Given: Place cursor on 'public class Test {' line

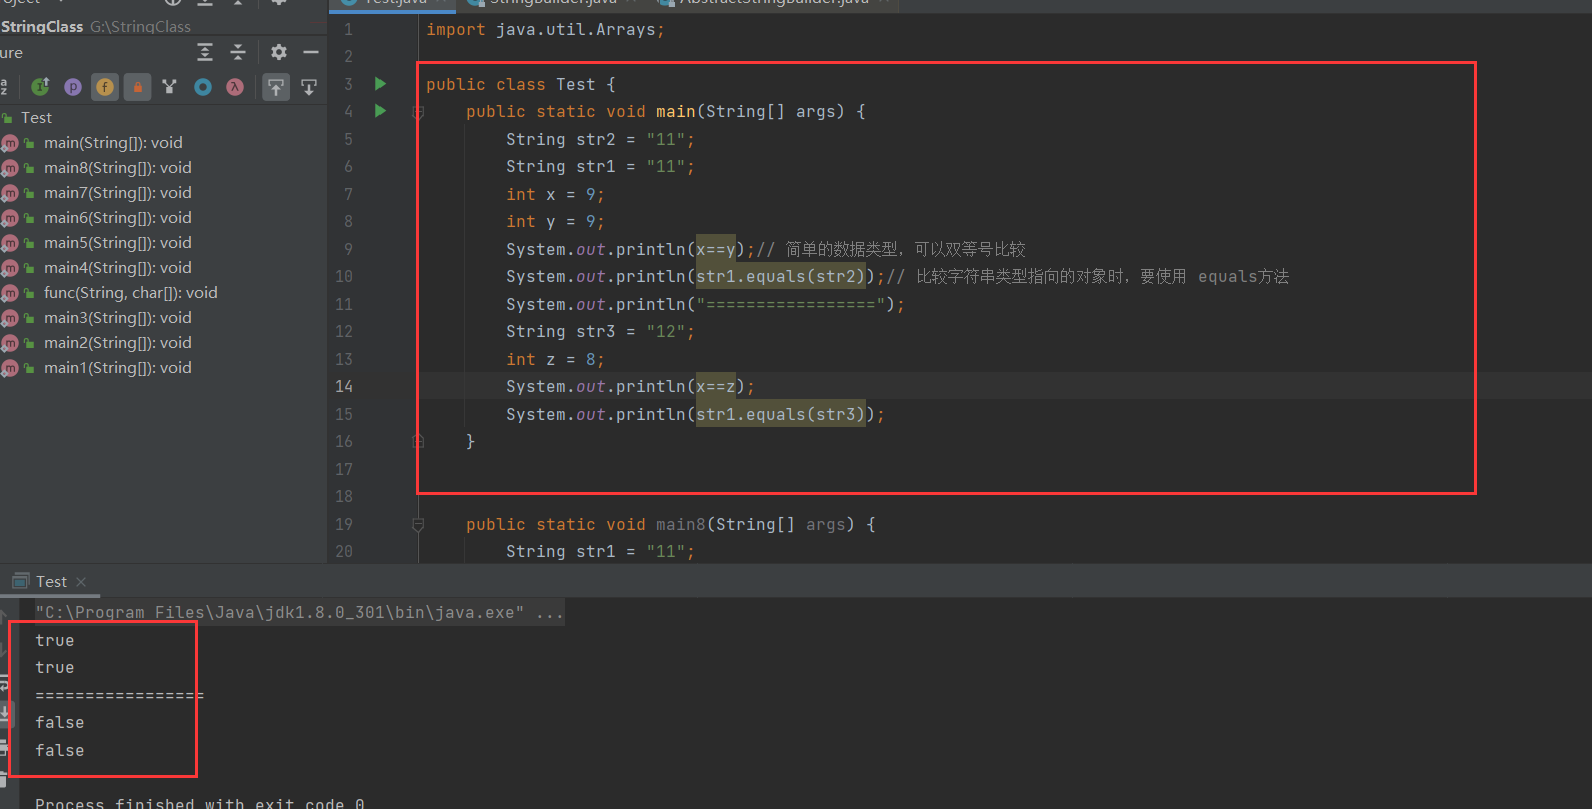Looking at the screenshot, I should [520, 84].
